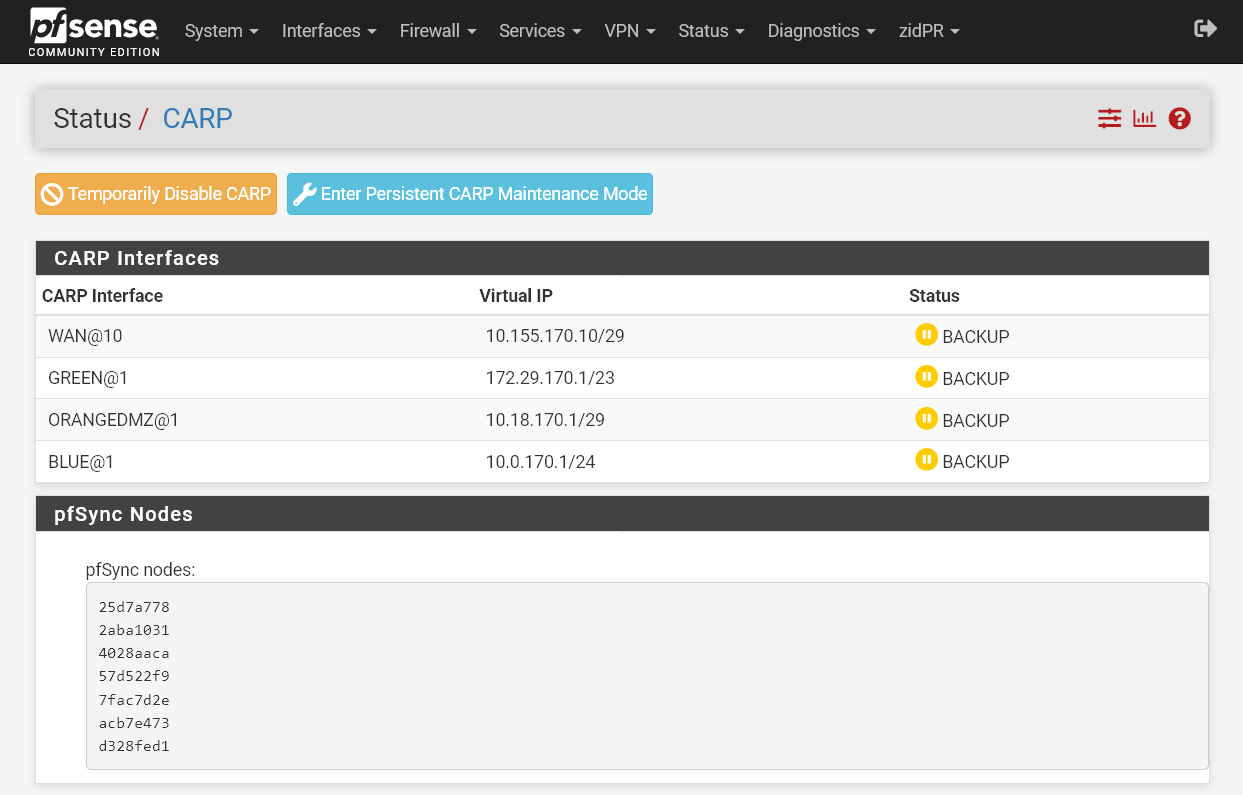1243x795 pixels.
Task: Toggle persistent CARP maintenance mode
Action: [x=470, y=194]
